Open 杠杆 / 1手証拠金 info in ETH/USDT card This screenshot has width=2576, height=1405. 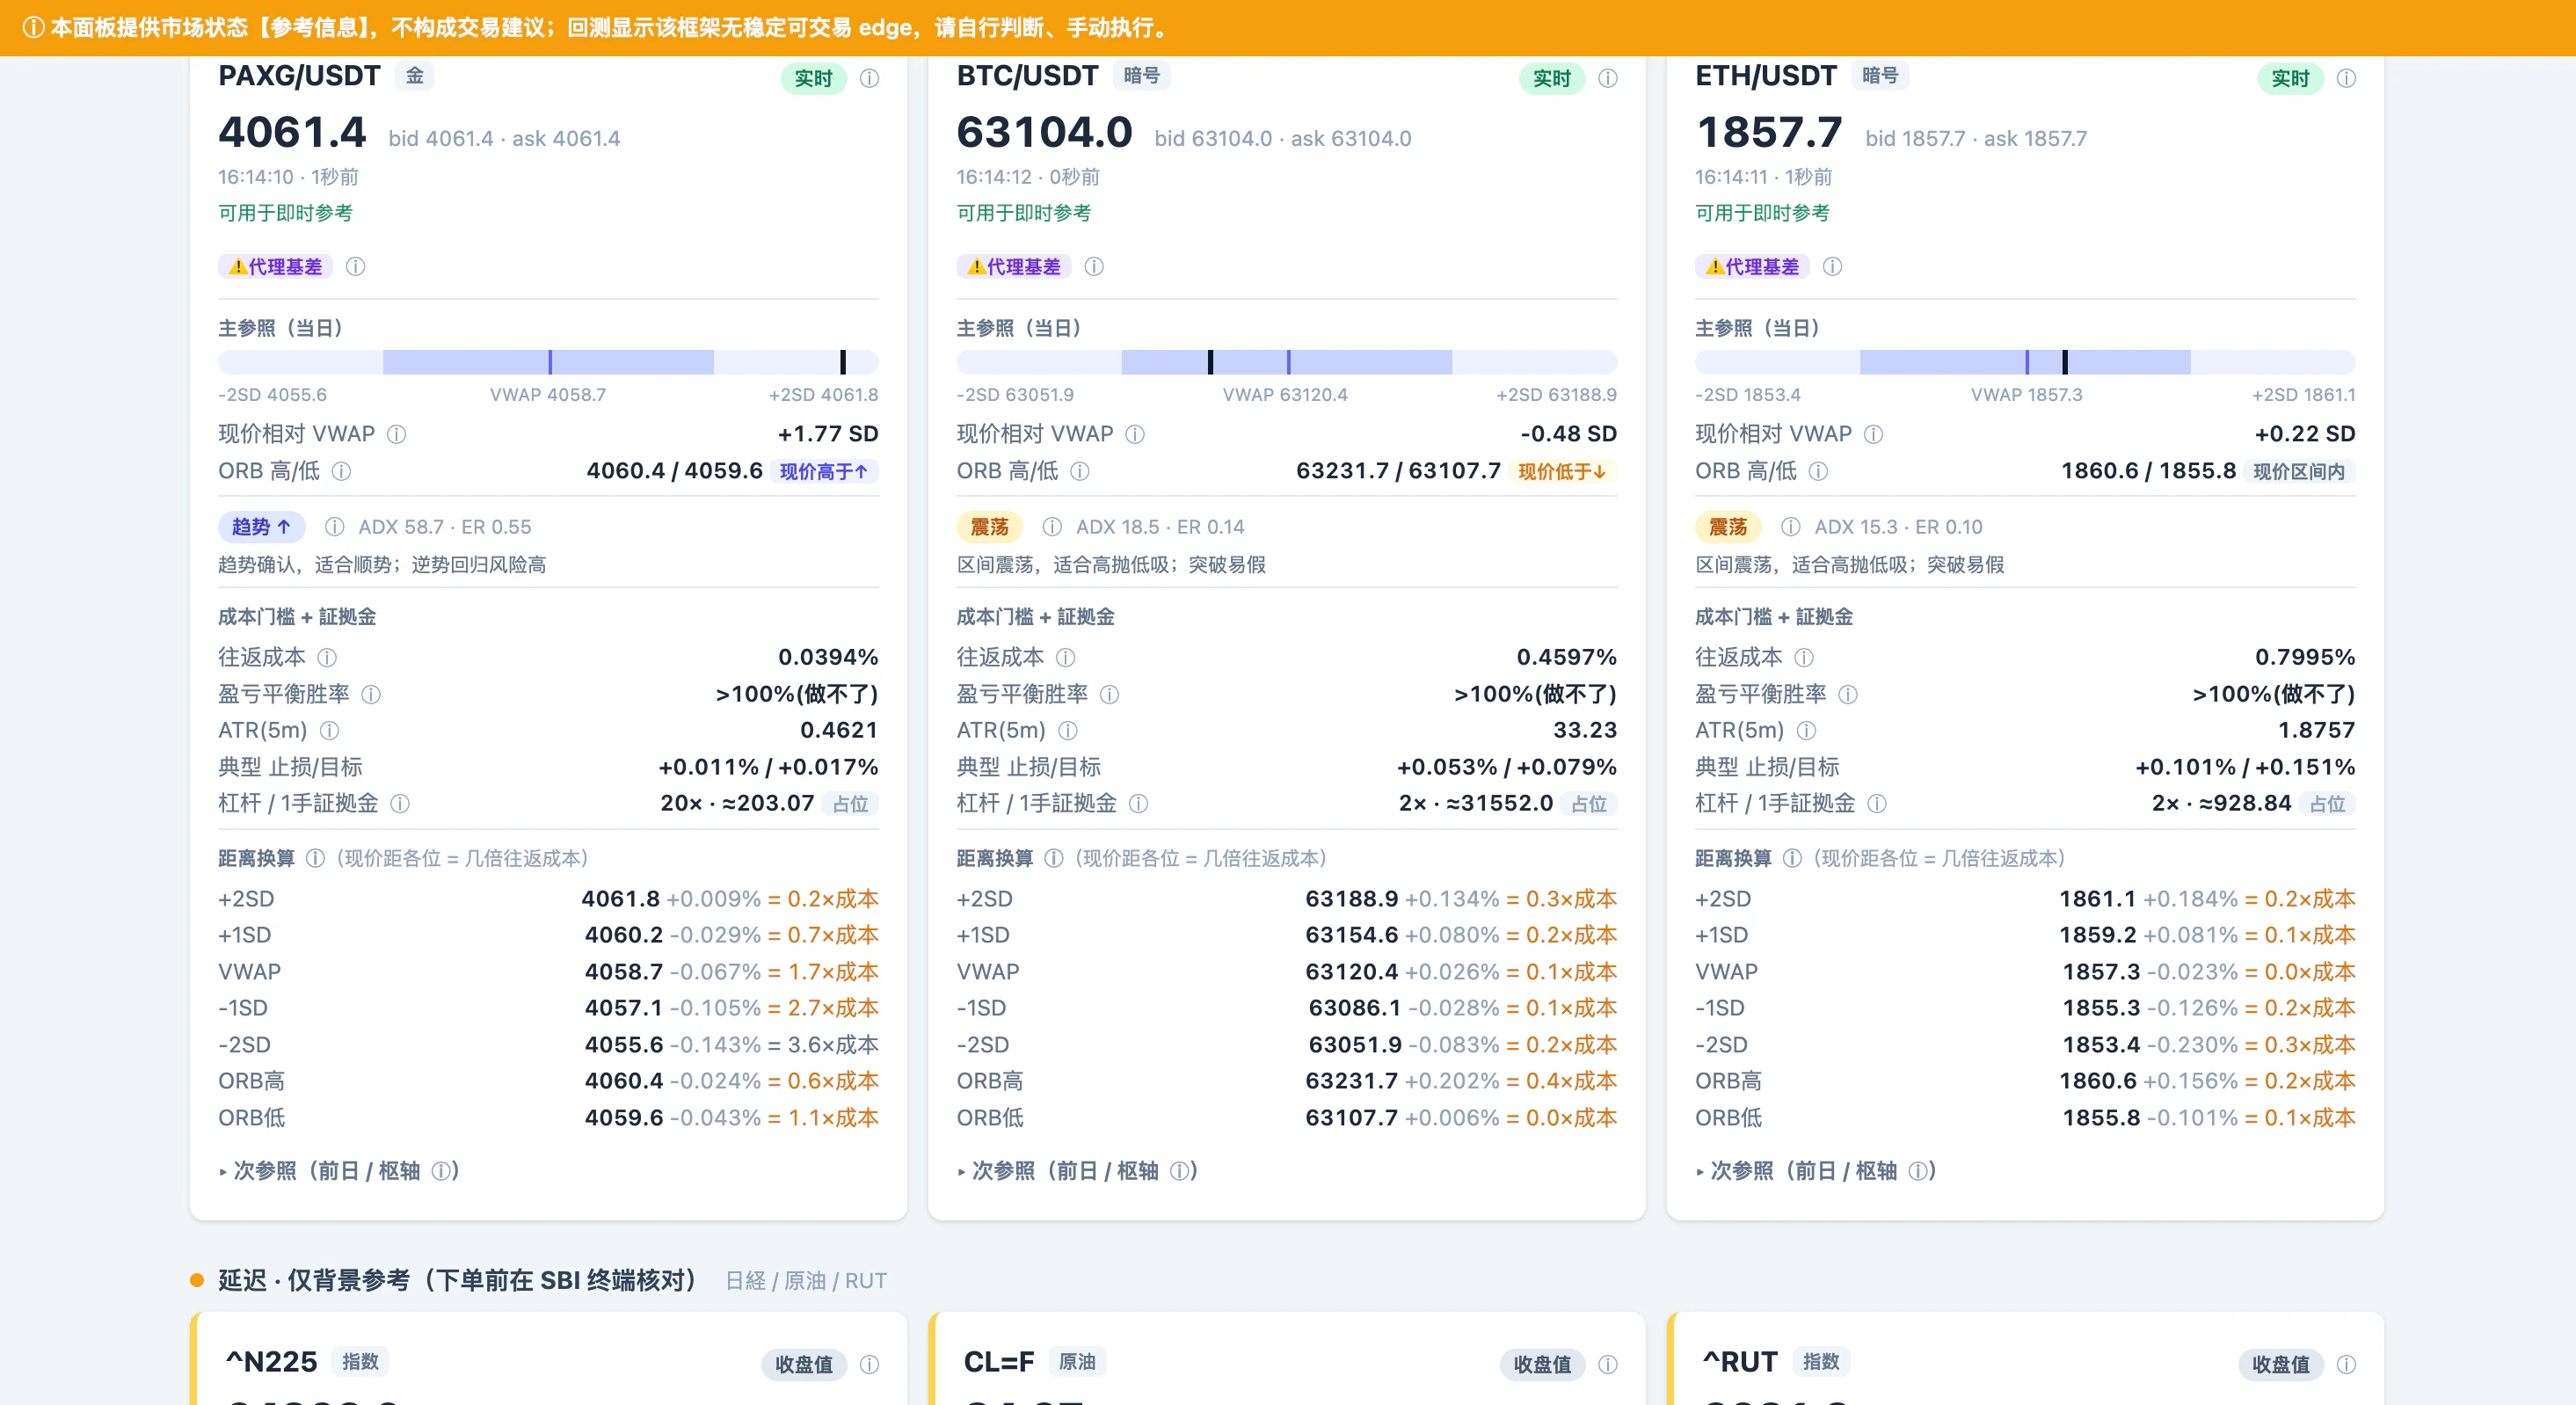pos(1877,804)
